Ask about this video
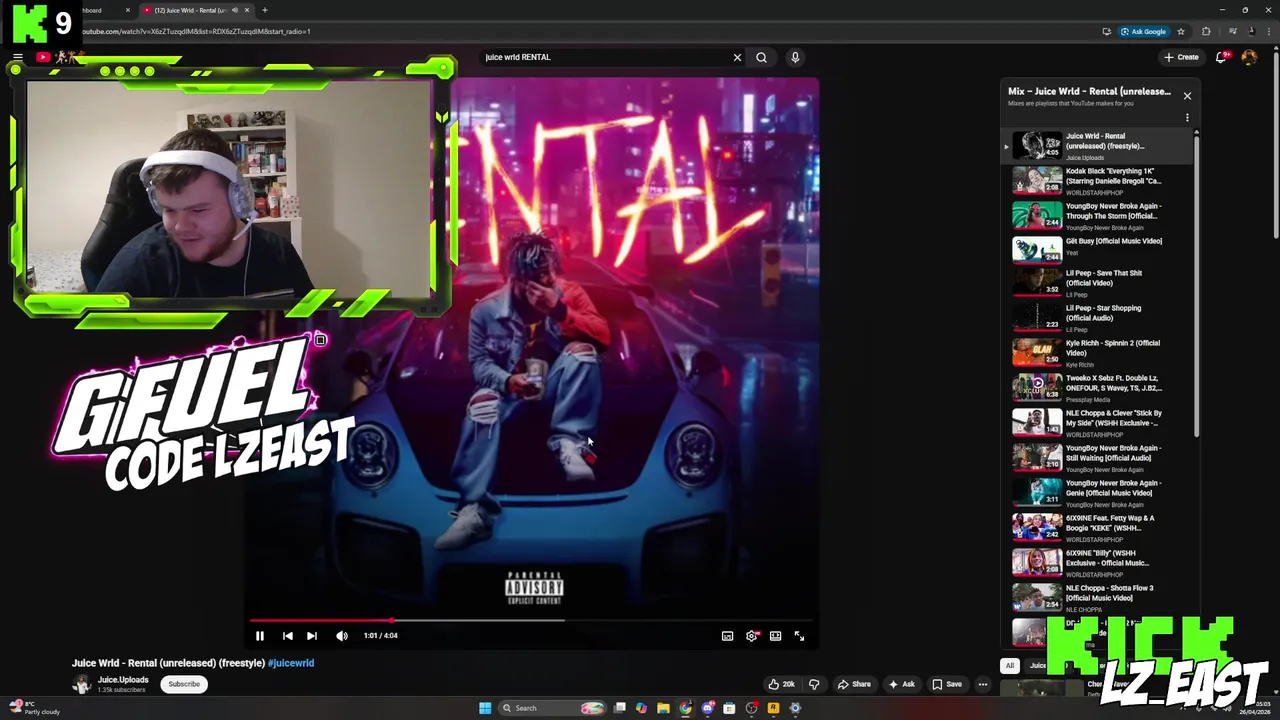 (901, 684)
